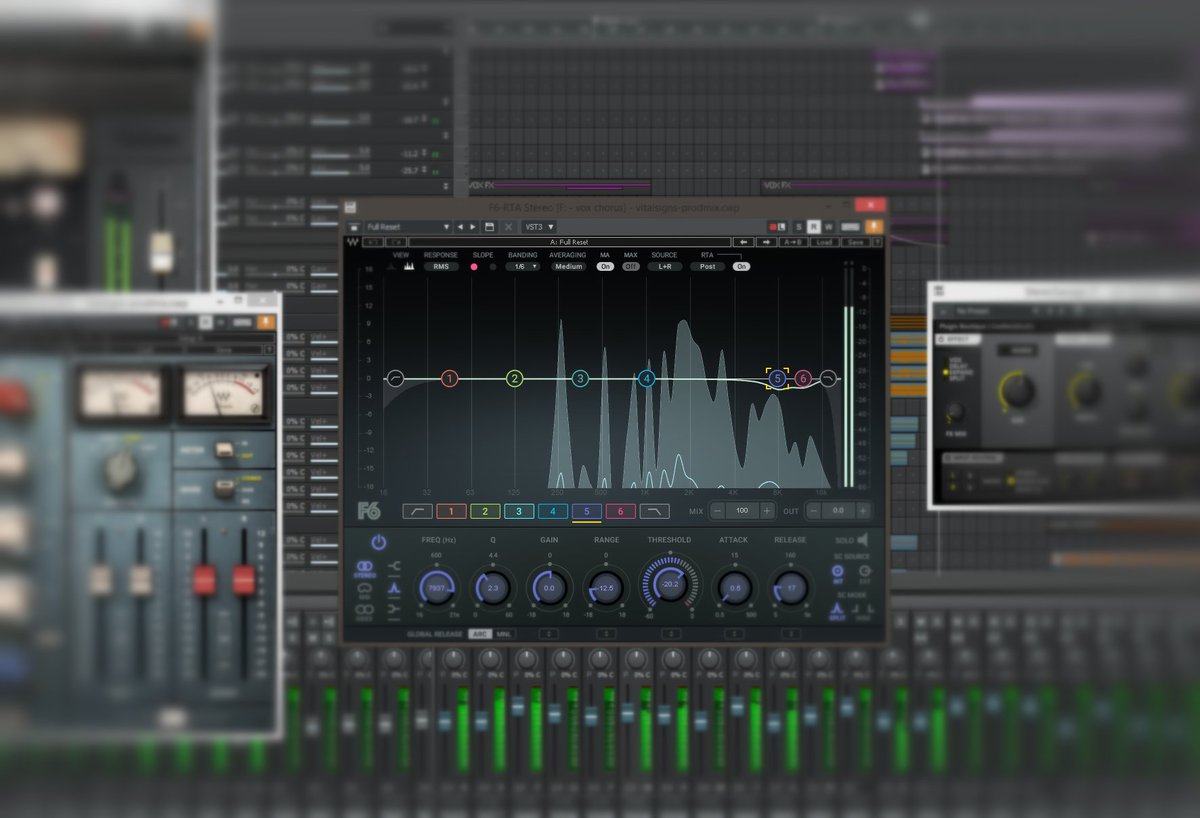Image resolution: width=1200 pixels, height=818 pixels.
Task: Toggle RTA On switch
Action: click(x=741, y=266)
